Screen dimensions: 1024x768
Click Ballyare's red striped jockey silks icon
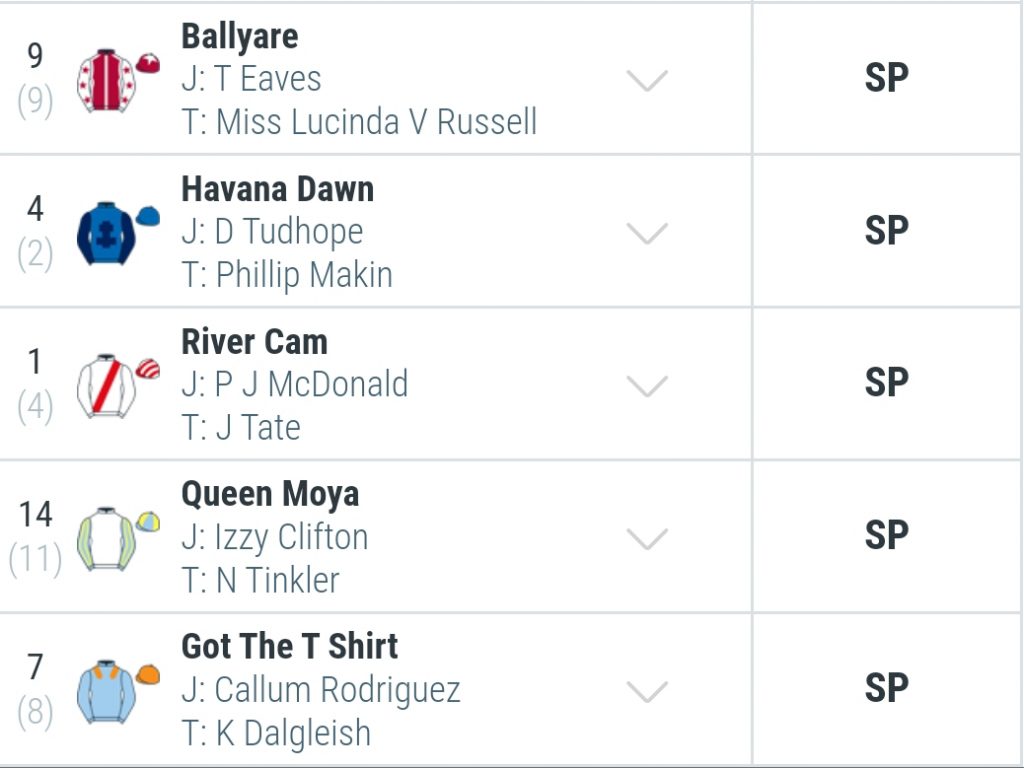[x=118, y=80]
